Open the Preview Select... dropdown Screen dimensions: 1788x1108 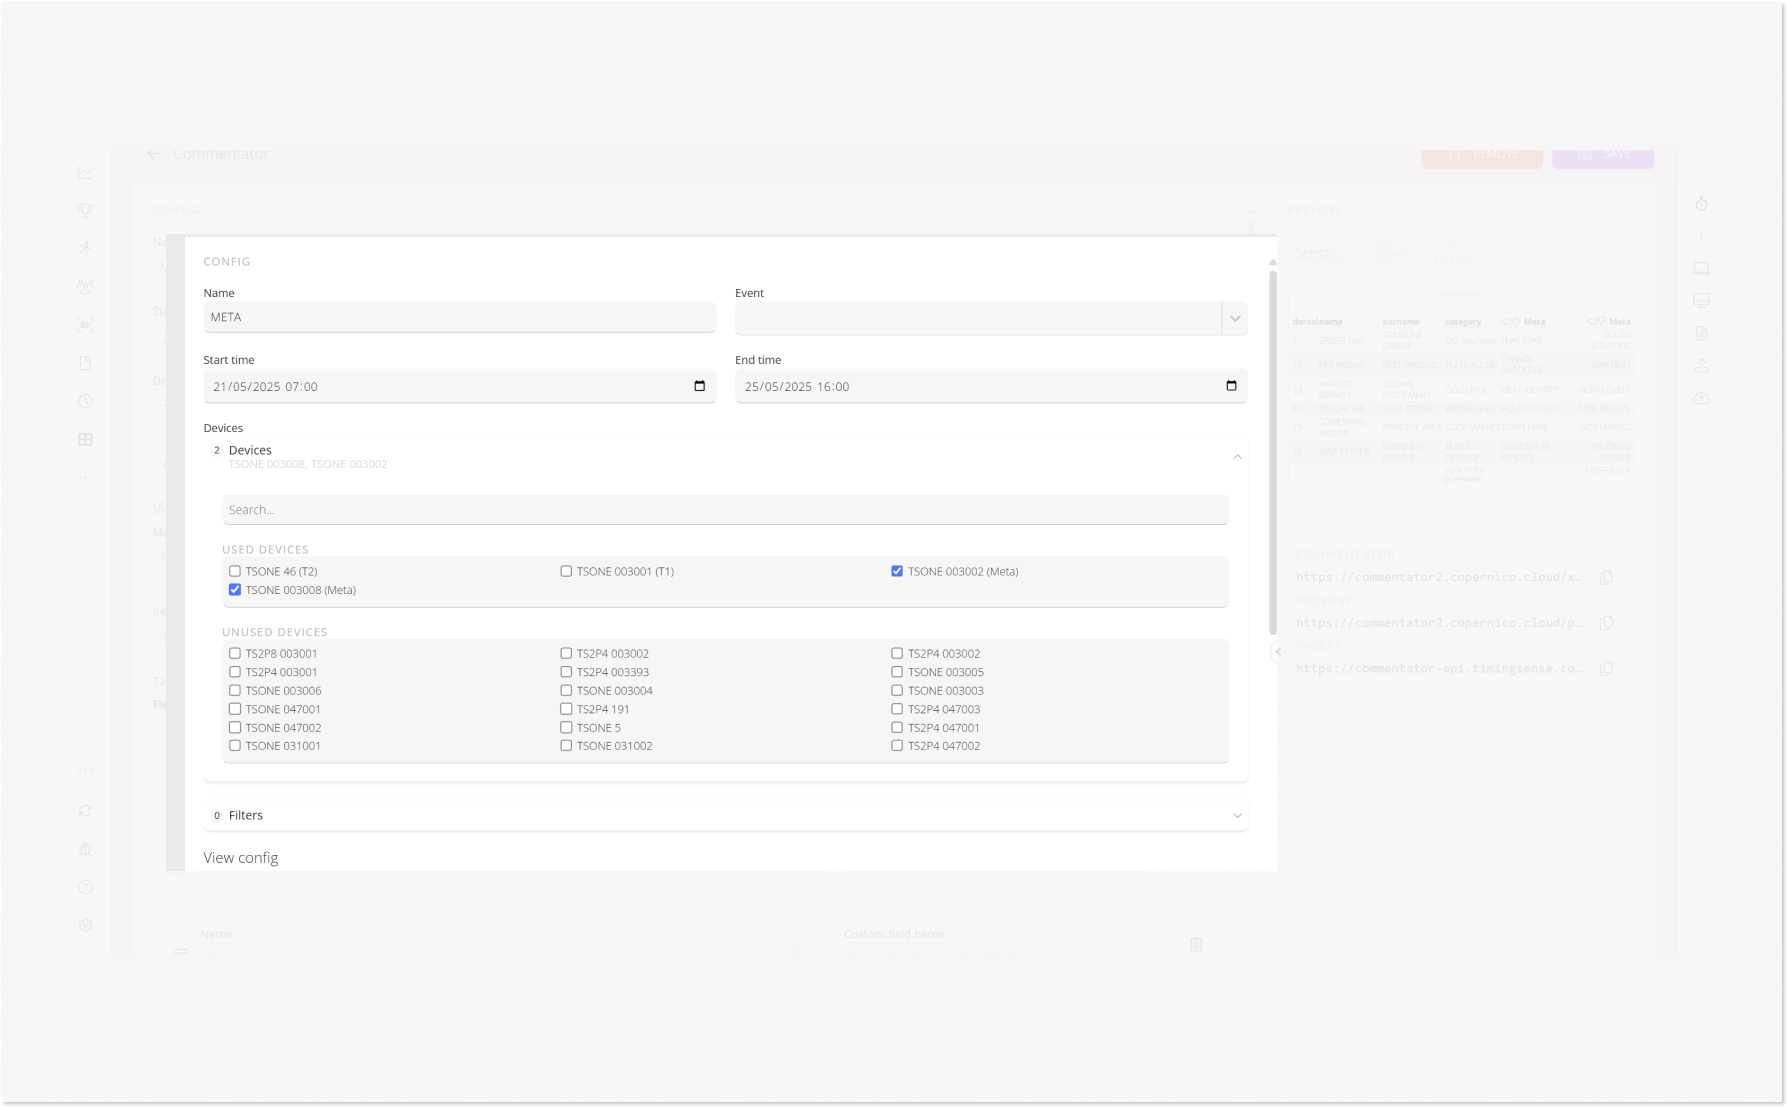[1350, 253]
